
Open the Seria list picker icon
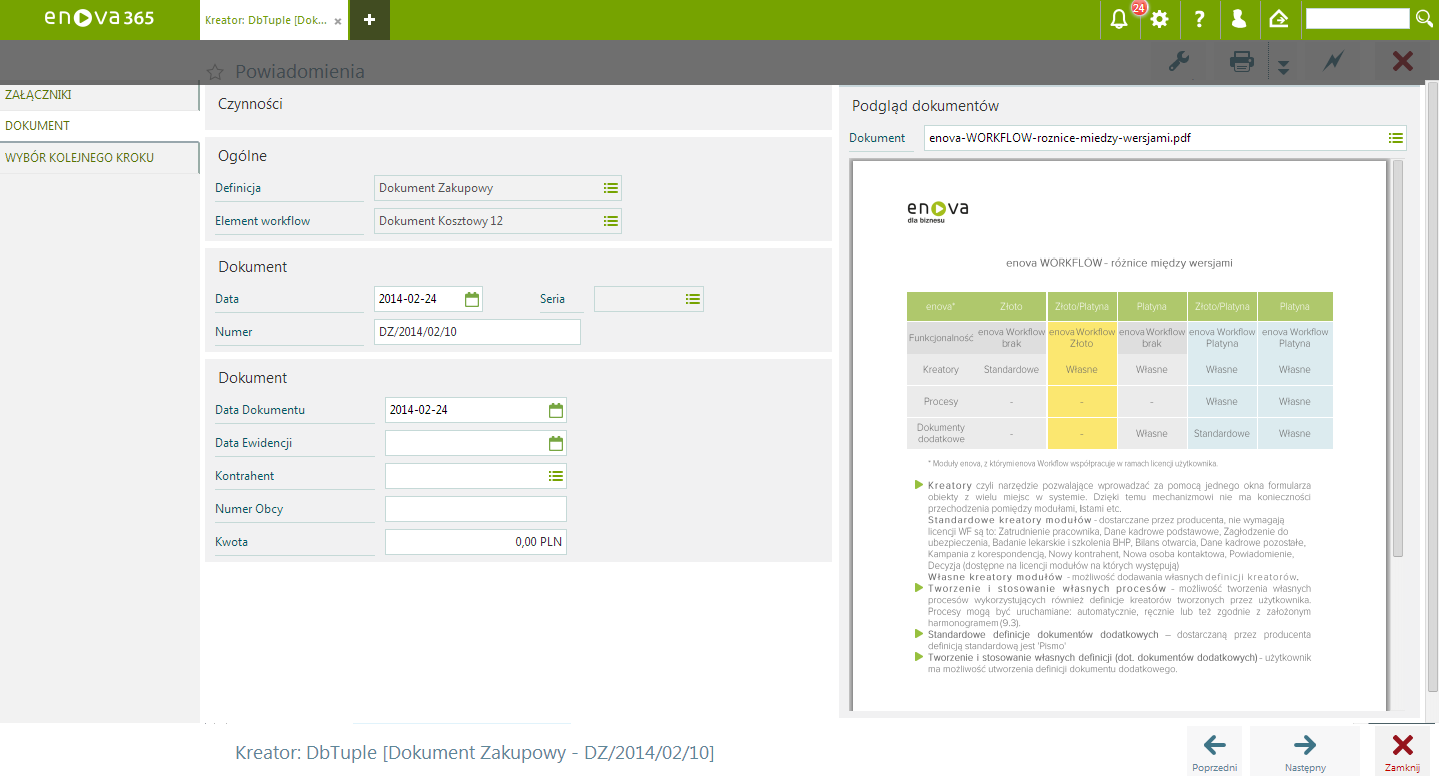693,298
